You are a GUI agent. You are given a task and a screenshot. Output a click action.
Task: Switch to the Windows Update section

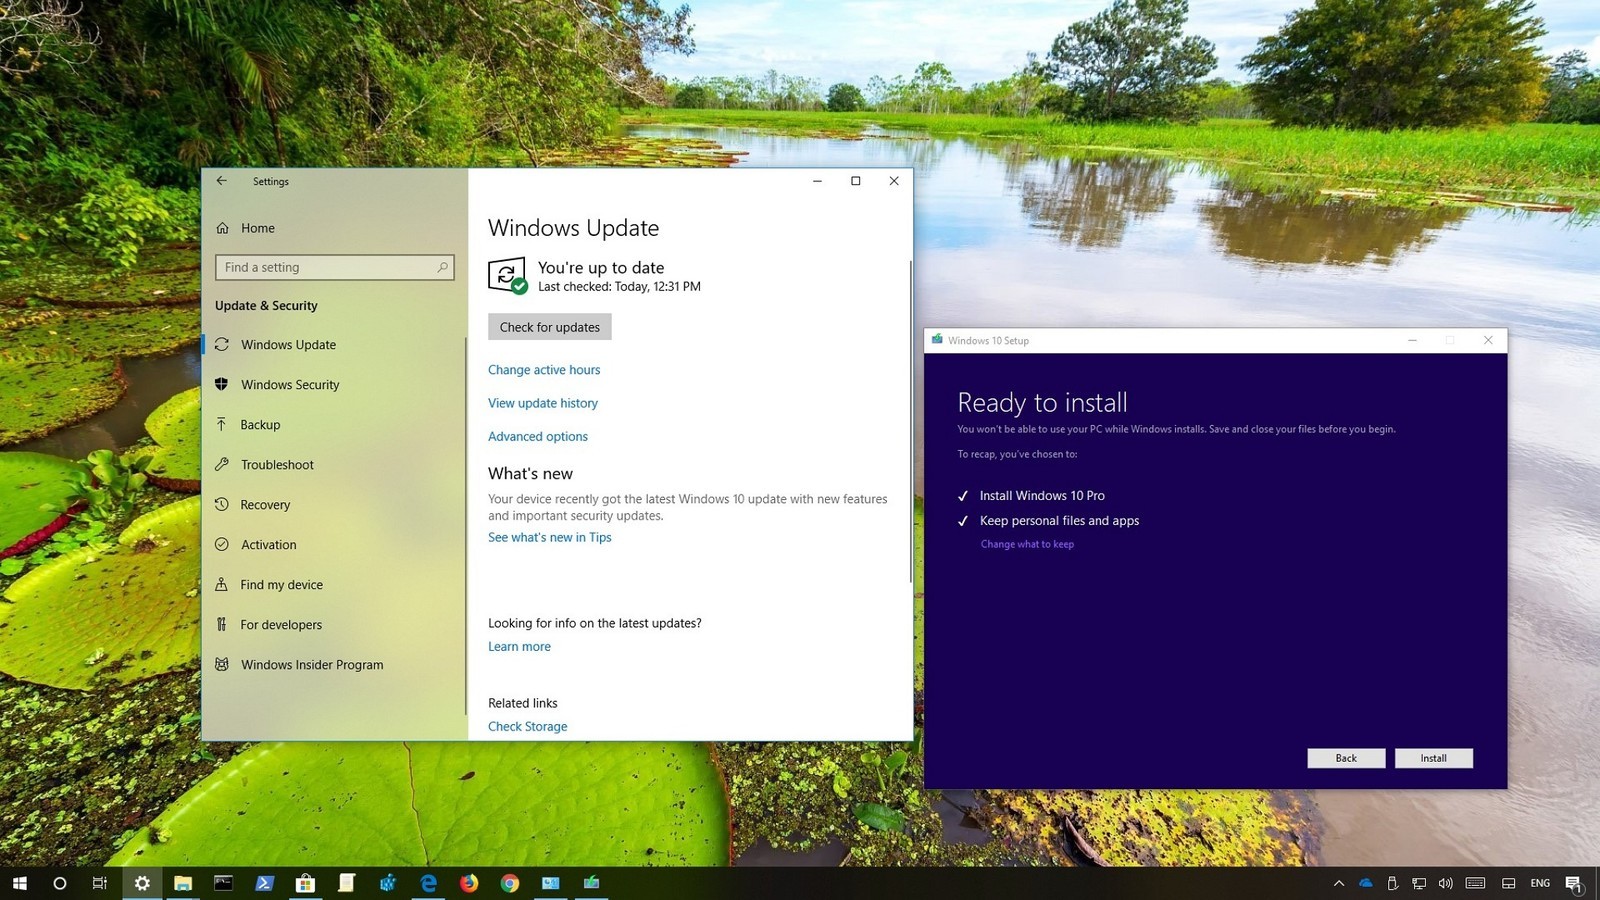(x=288, y=344)
